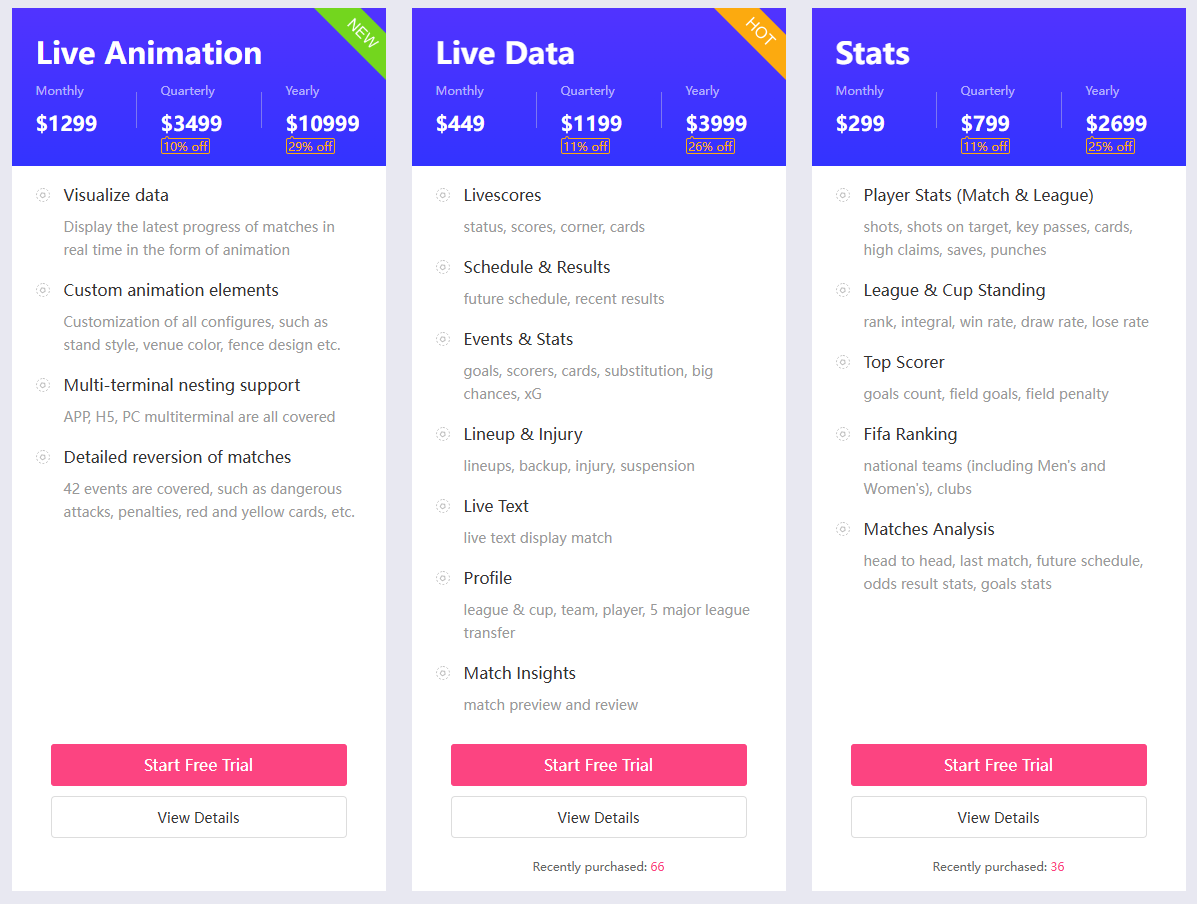Click the bullet icon beside Multi-terminal nesting support

[43, 385]
